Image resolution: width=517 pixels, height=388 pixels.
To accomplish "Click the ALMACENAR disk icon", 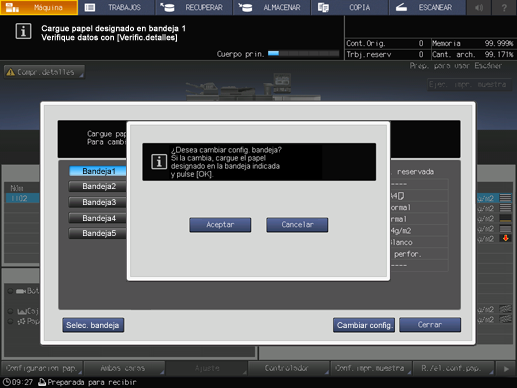I will tap(245, 7).
